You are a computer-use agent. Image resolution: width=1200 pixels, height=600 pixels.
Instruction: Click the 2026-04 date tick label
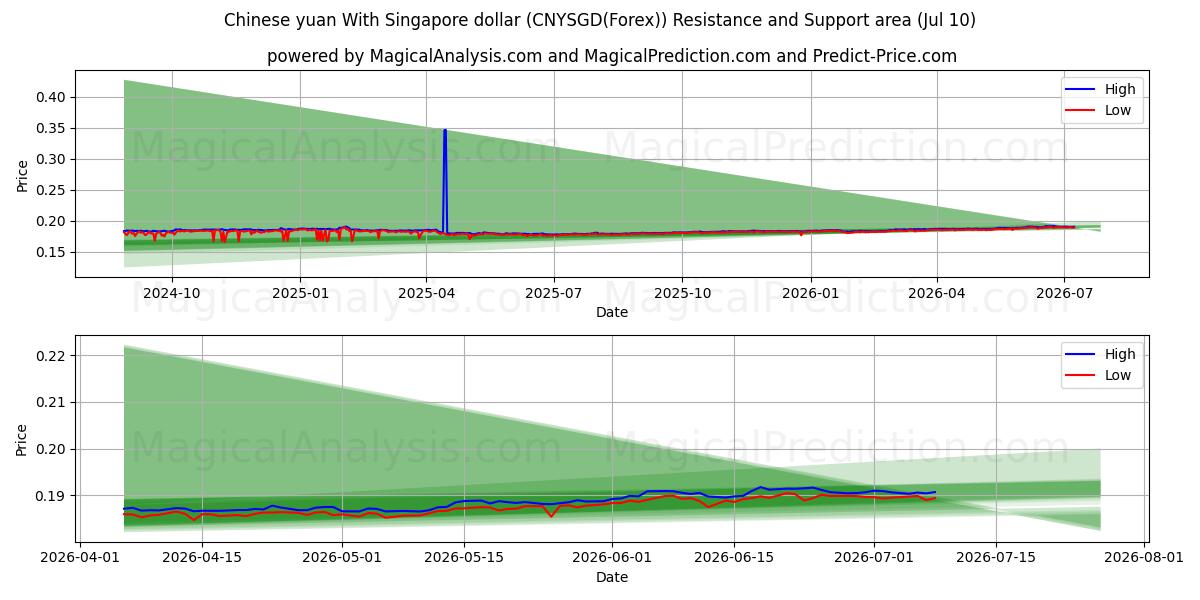coord(936,293)
